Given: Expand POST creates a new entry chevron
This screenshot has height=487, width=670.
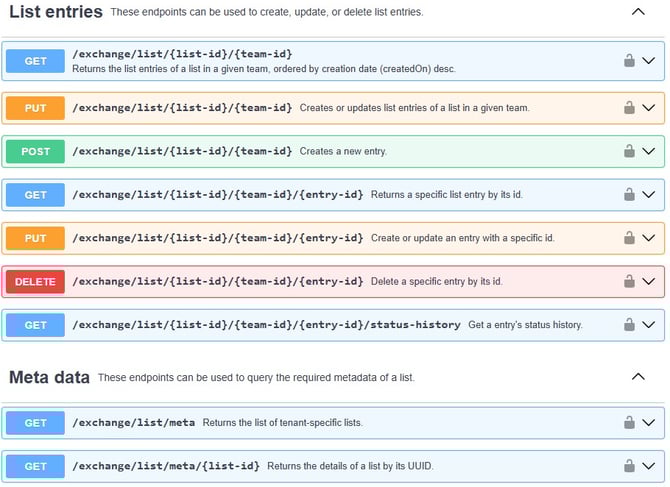Looking at the screenshot, I should [x=649, y=151].
